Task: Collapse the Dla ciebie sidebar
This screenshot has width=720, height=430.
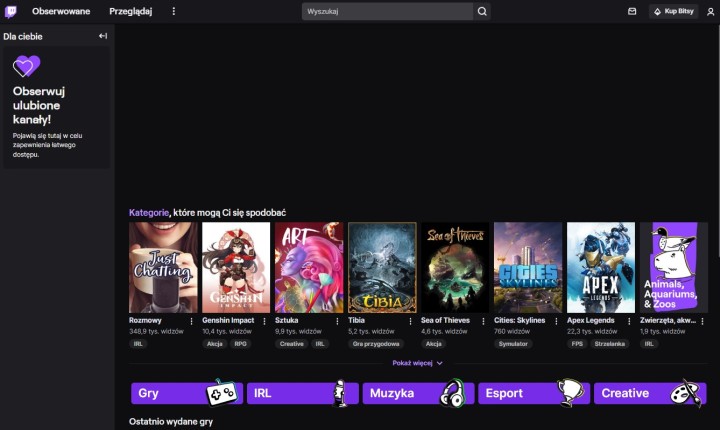Action: point(102,36)
